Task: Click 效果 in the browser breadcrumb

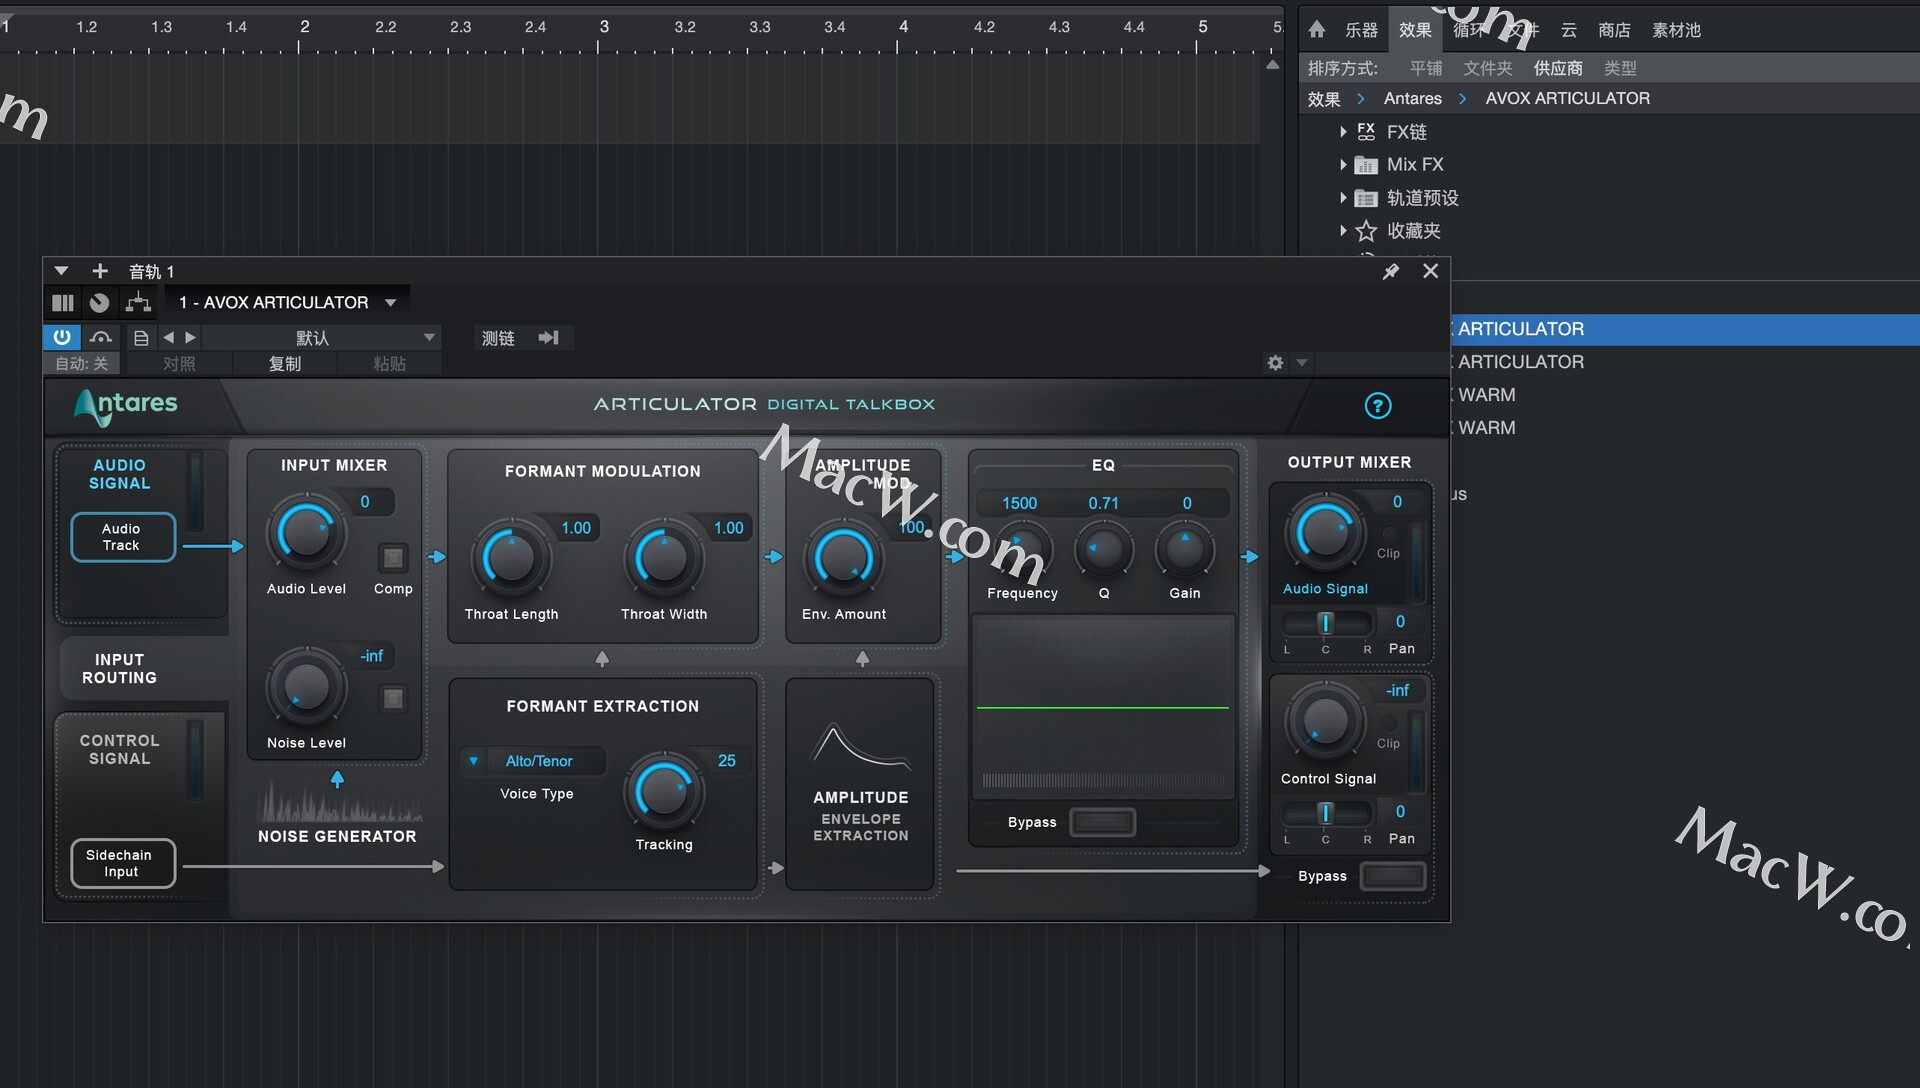Action: [1324, 98]
